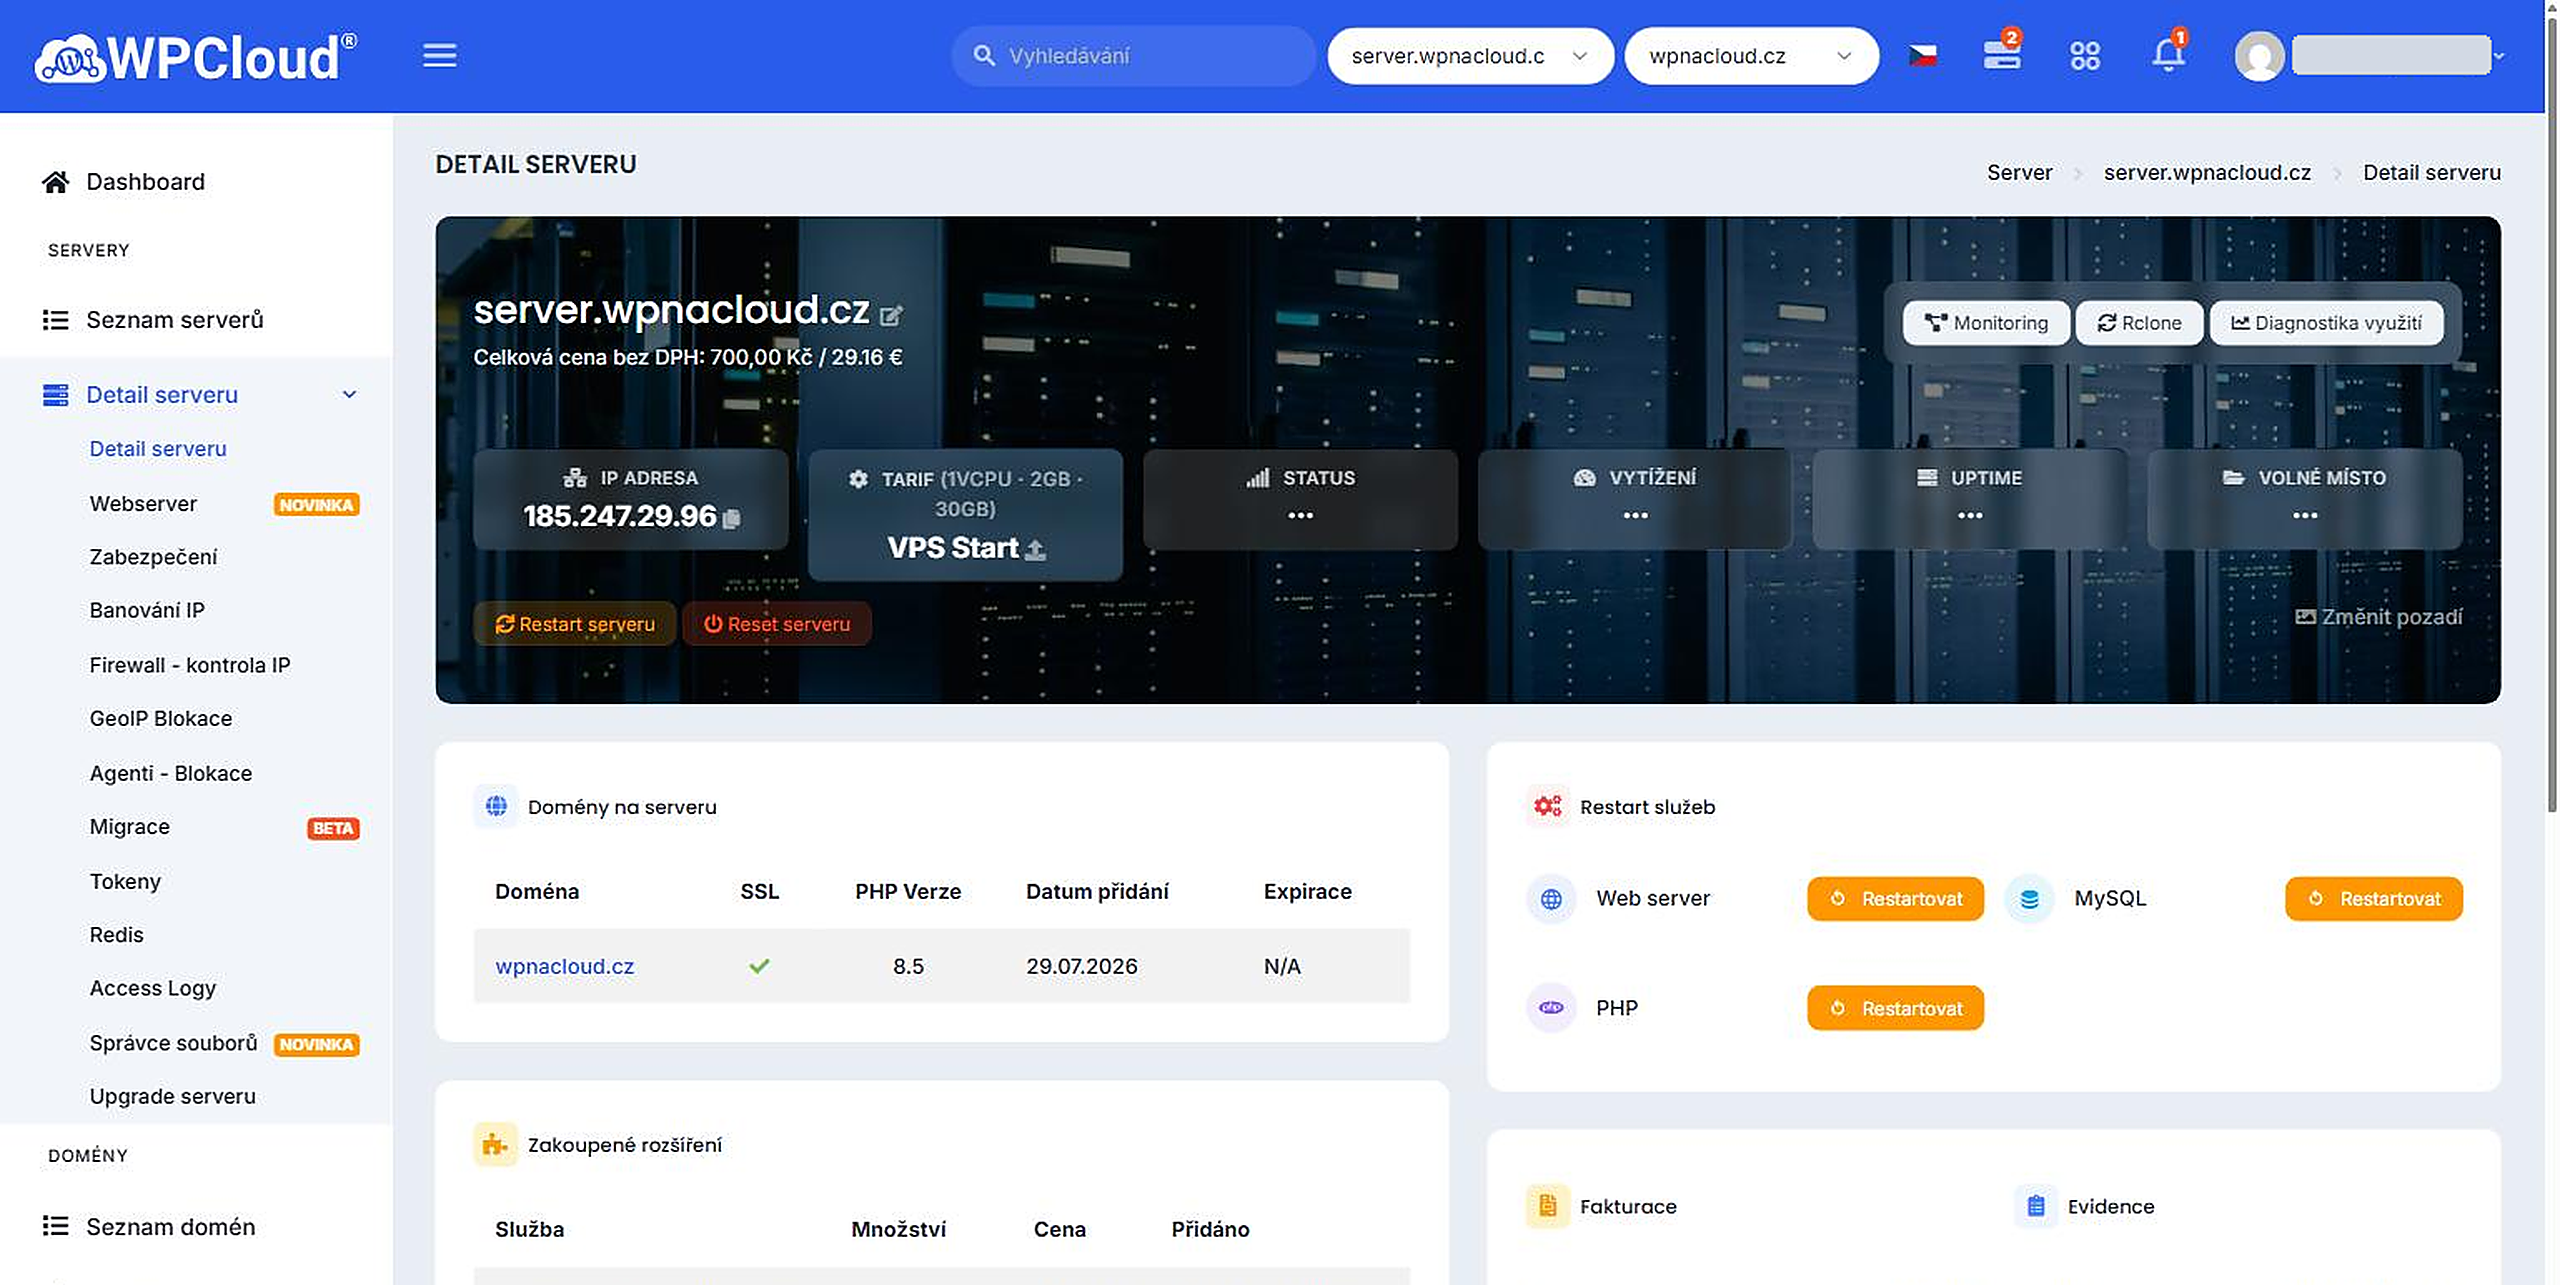Viewport: 2560px width, 1285px height.
Task: Click Změnit pozadí link
Action: [2379, 617]
